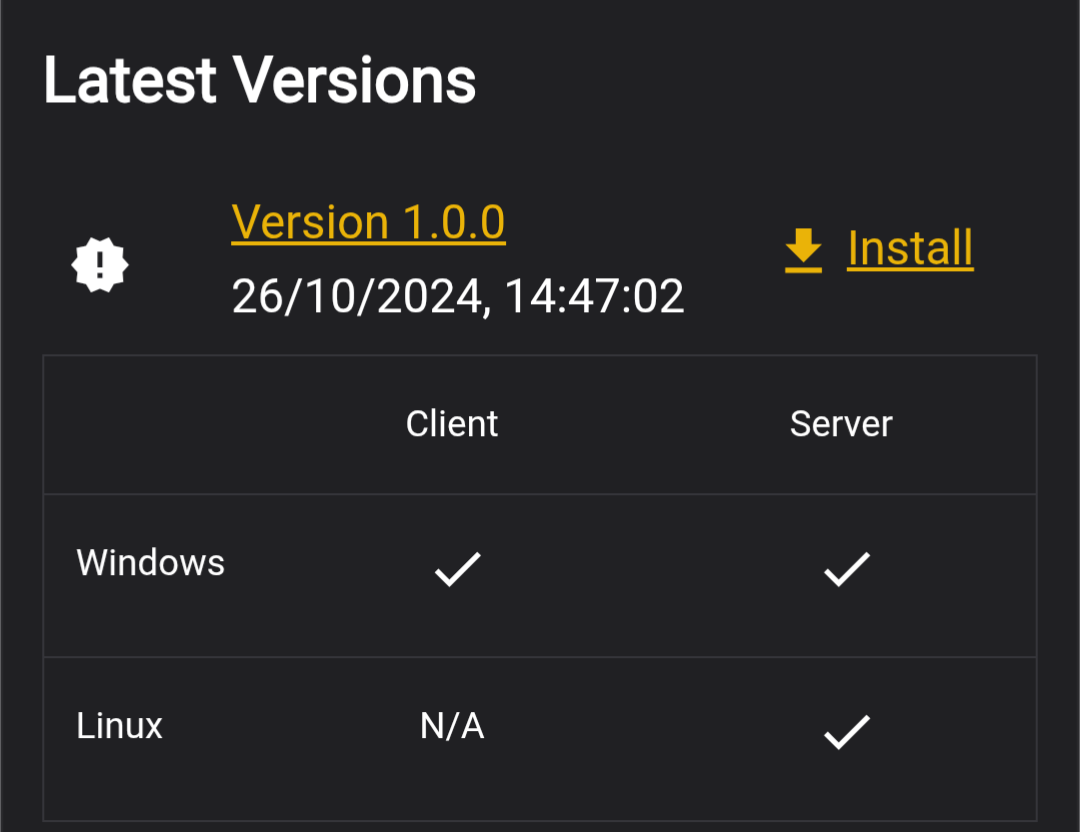This screenshot has width=1080, height=832.
Task: Click the word Version in the release link
Action: (311, 222)
